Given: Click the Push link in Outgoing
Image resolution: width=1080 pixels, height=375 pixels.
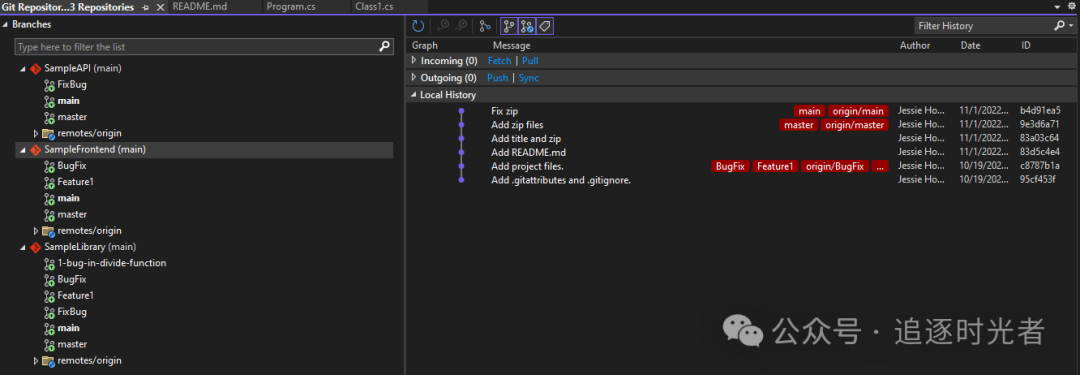Looking at the screenshot, I should 497,78.
